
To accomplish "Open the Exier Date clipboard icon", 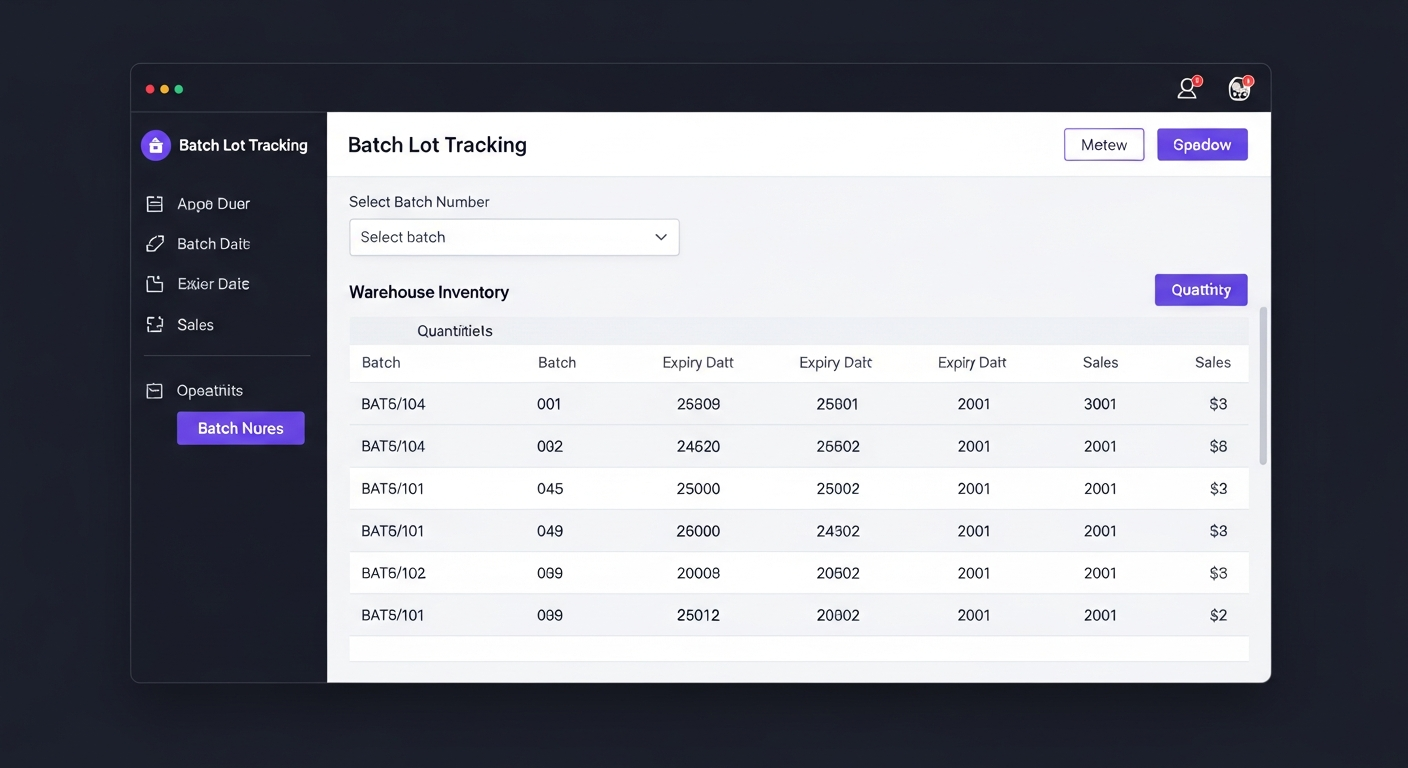I will click(155, 283).
